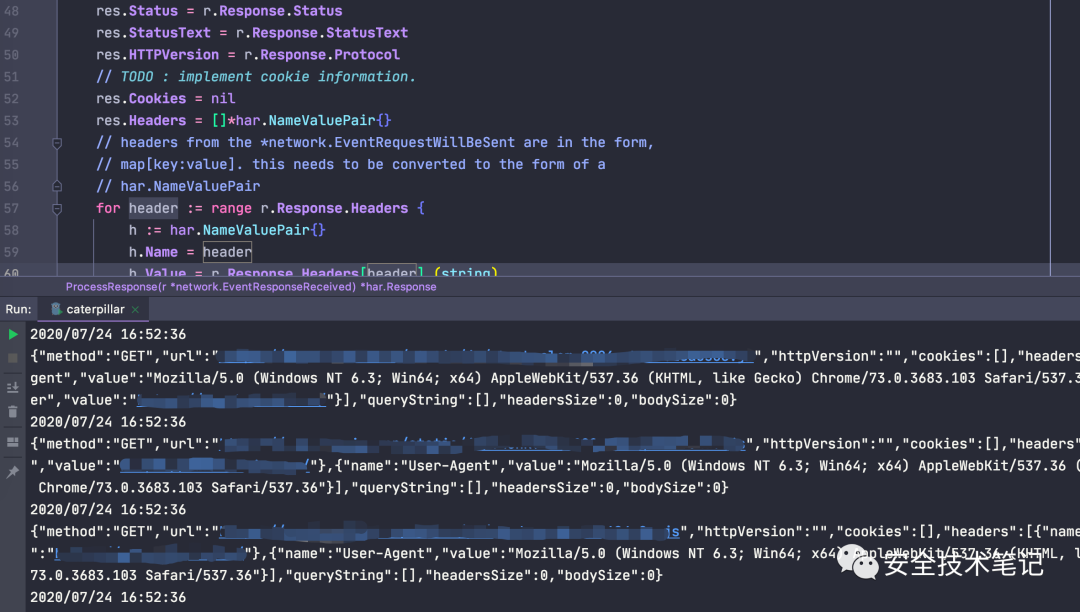Image resolution: width=1080 pixels, height=612 pixels.
Task: Click r.Response.Headers on line 57
Action: [x=334, y=208]
